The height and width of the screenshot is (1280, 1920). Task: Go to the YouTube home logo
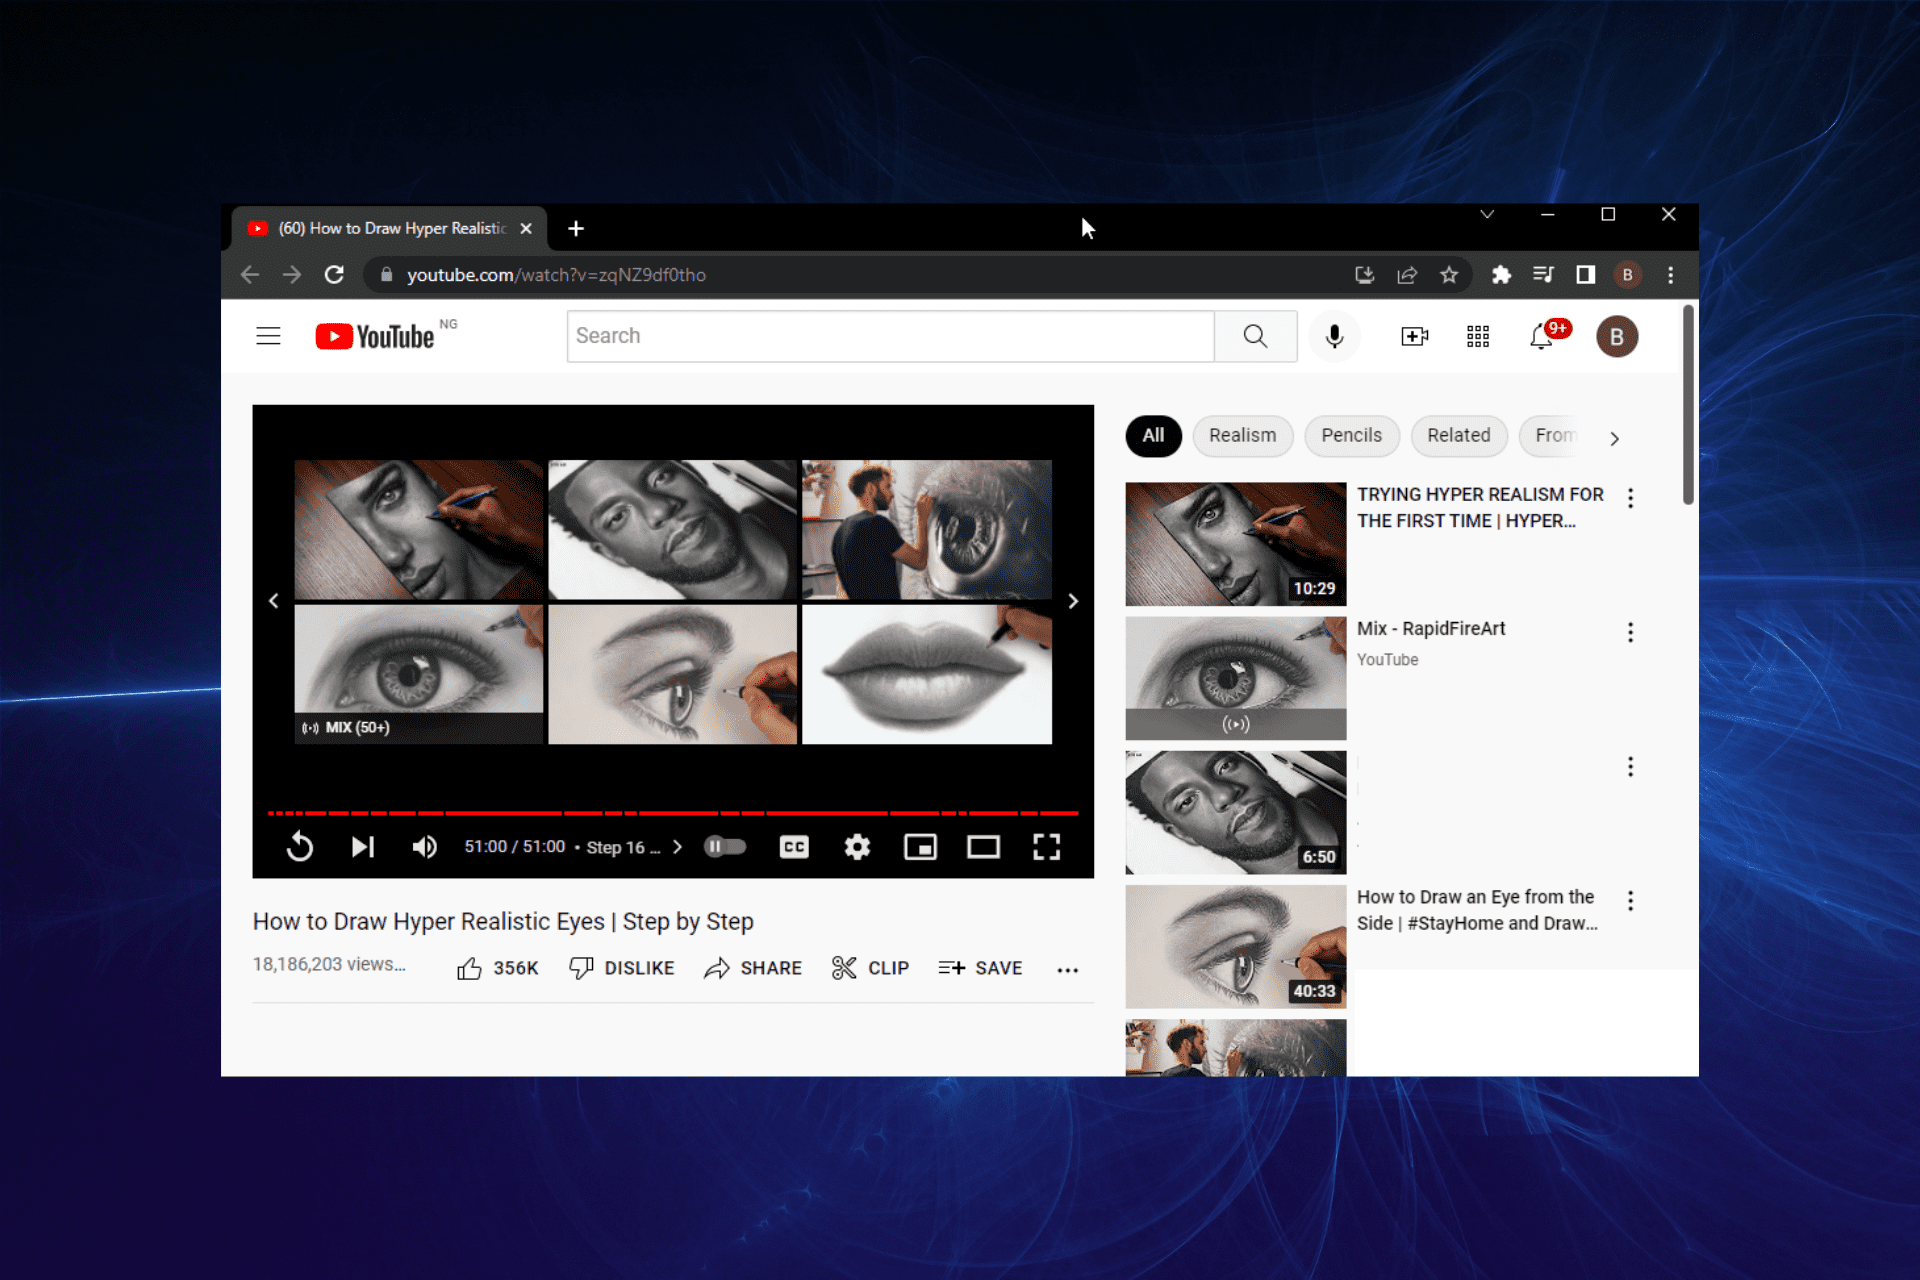(x=375, y=337)
